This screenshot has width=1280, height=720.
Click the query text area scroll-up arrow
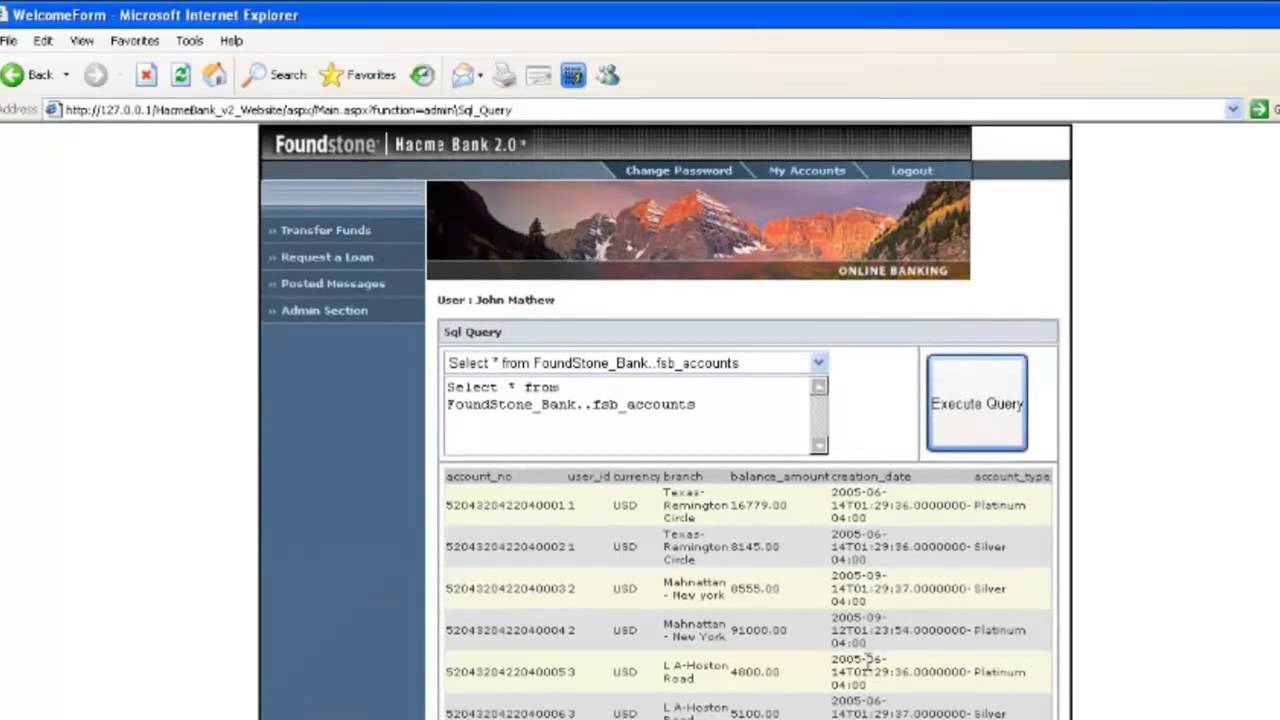pyautogui.click(x=819, y=386)
